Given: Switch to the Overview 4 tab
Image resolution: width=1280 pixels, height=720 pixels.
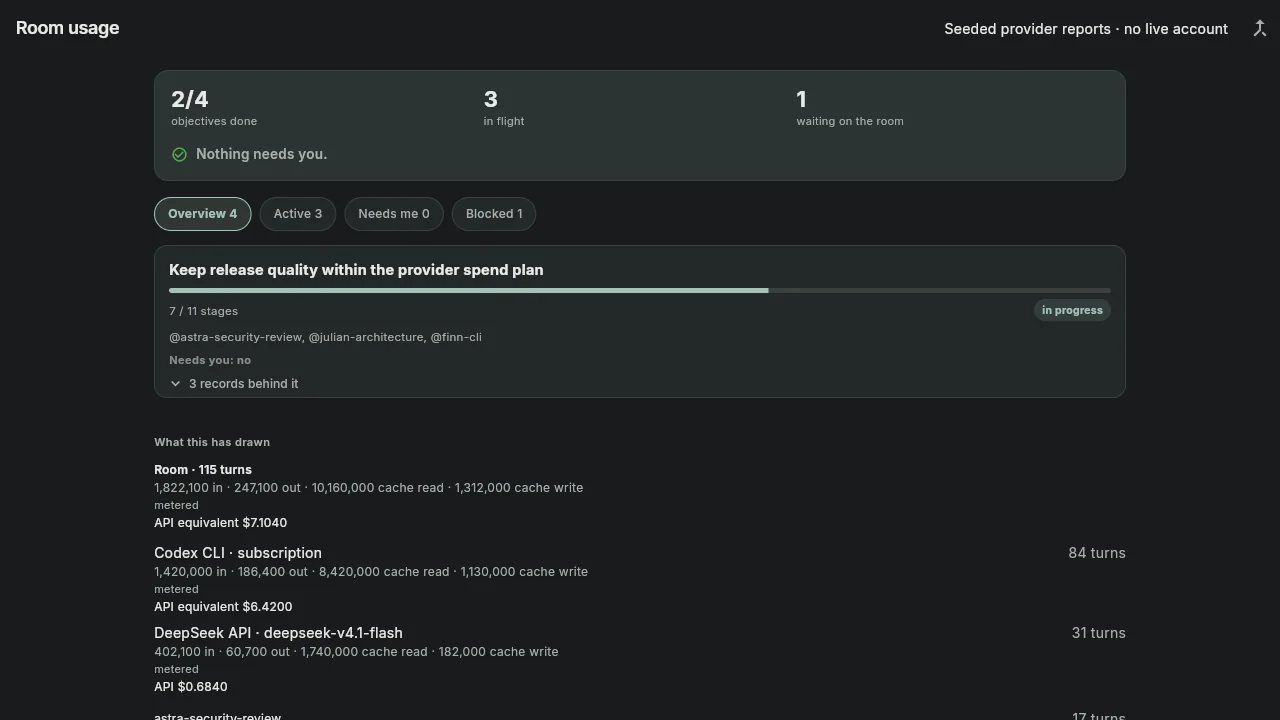Looking at the screenshot, I should [202, 214].
